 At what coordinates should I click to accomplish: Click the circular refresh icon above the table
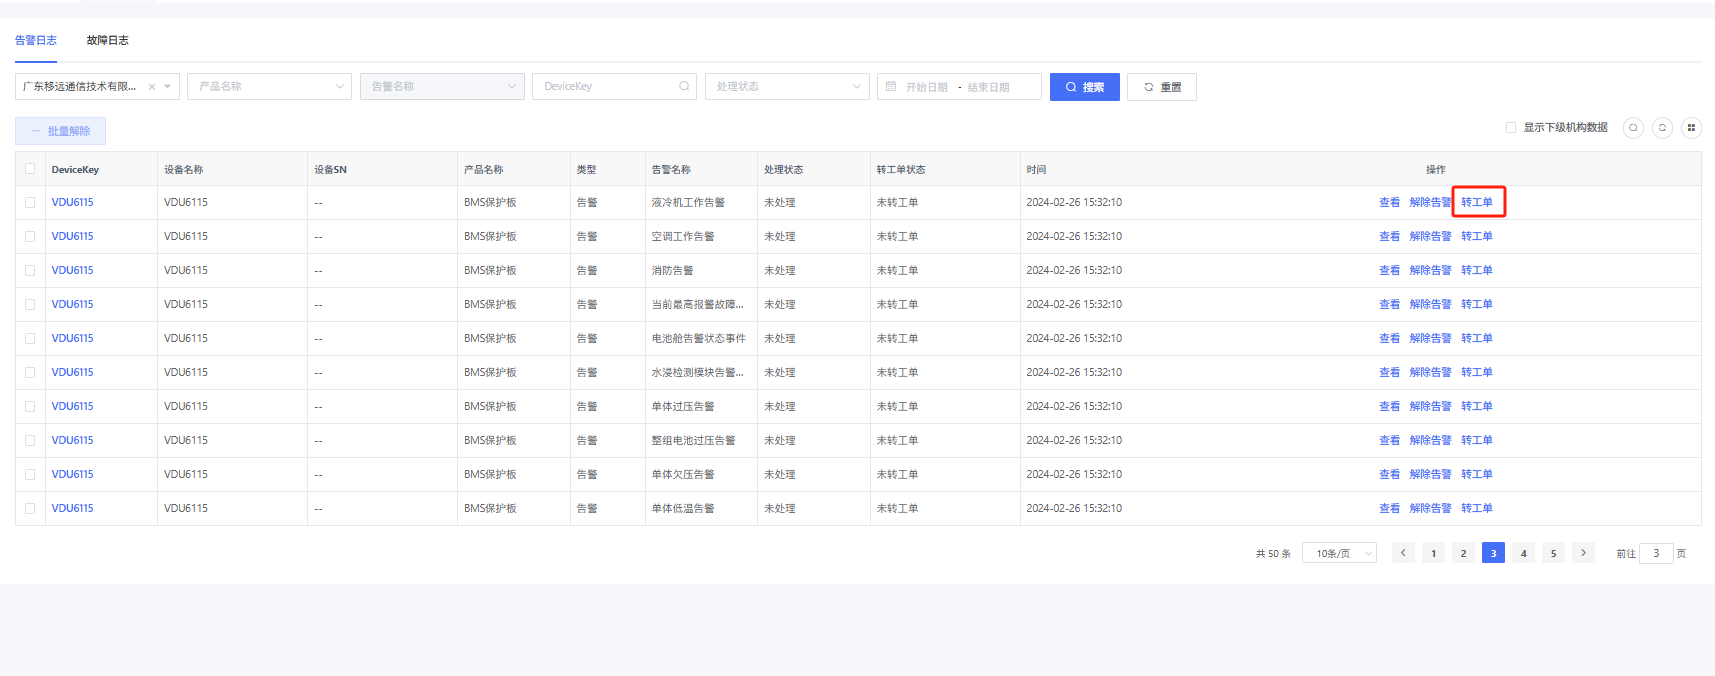(x=1662, y=128)
